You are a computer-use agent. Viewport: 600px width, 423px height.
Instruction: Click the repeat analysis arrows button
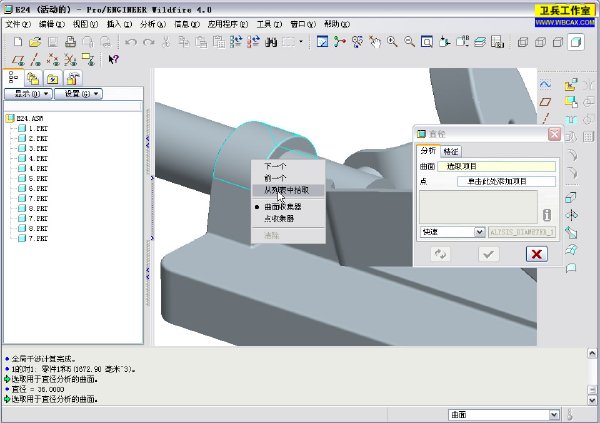point(440,254)
